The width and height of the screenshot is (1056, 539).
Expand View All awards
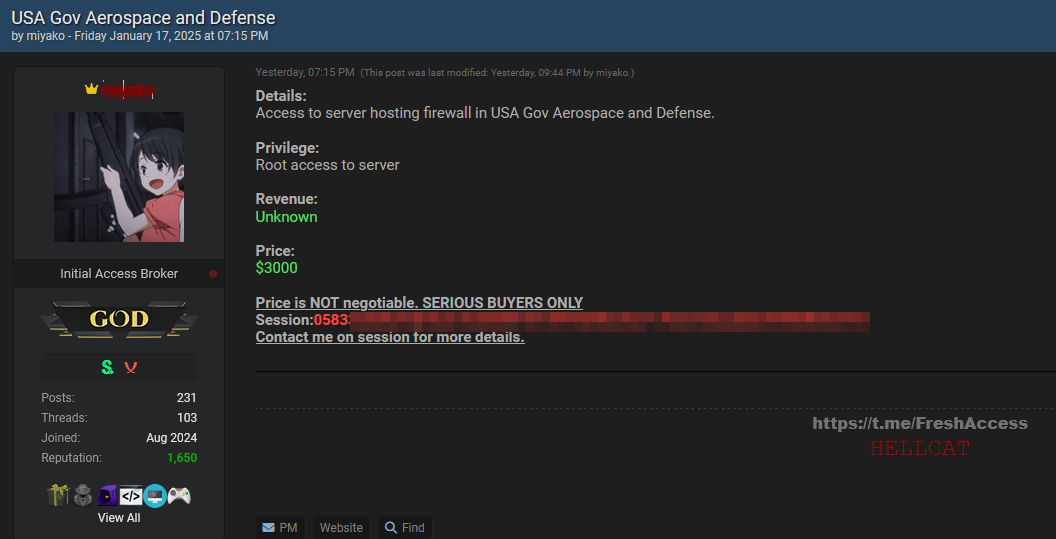(x=119, y=517)
